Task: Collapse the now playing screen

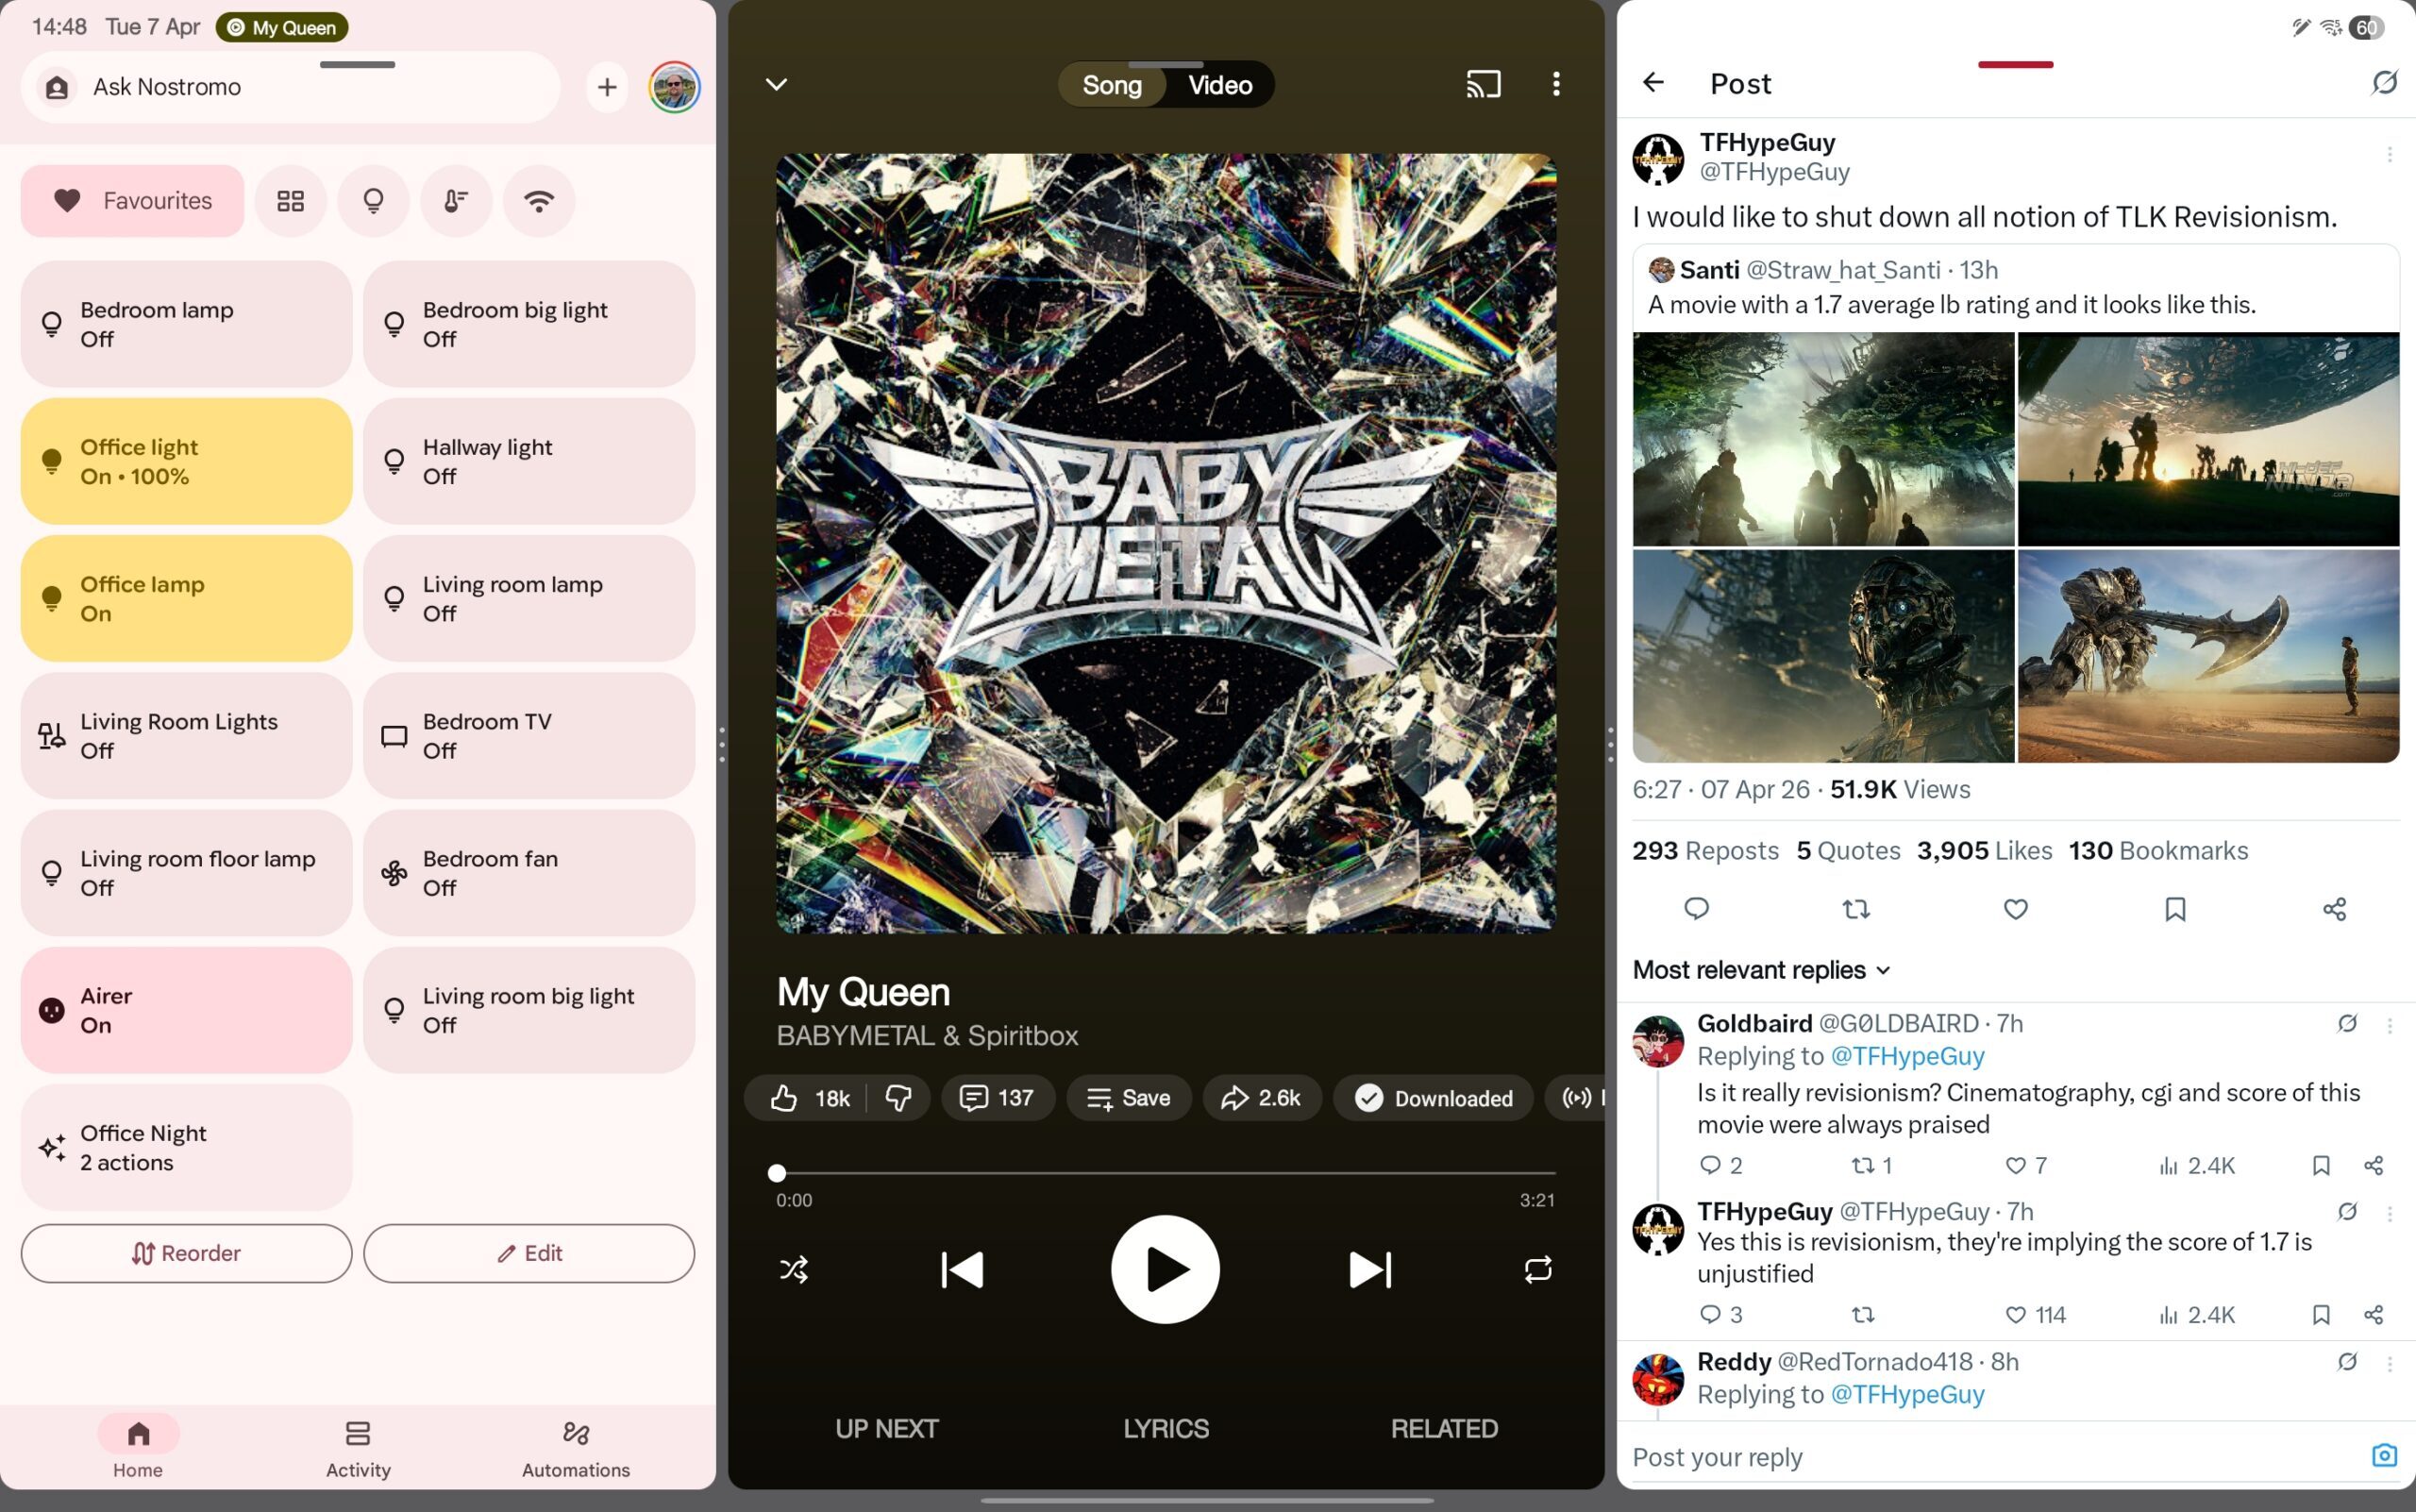Action: [x=775, y=84]
